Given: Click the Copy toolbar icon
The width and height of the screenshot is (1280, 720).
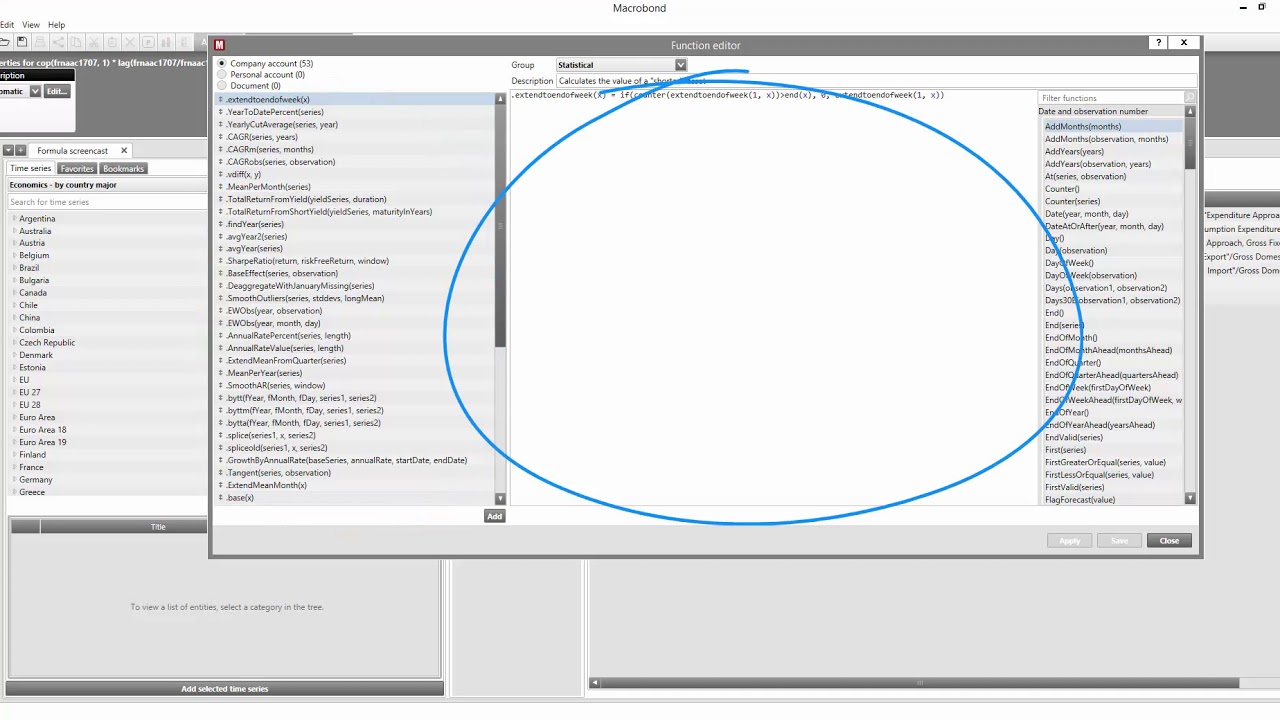Looking at the screenshot, I should coord(76,42).
